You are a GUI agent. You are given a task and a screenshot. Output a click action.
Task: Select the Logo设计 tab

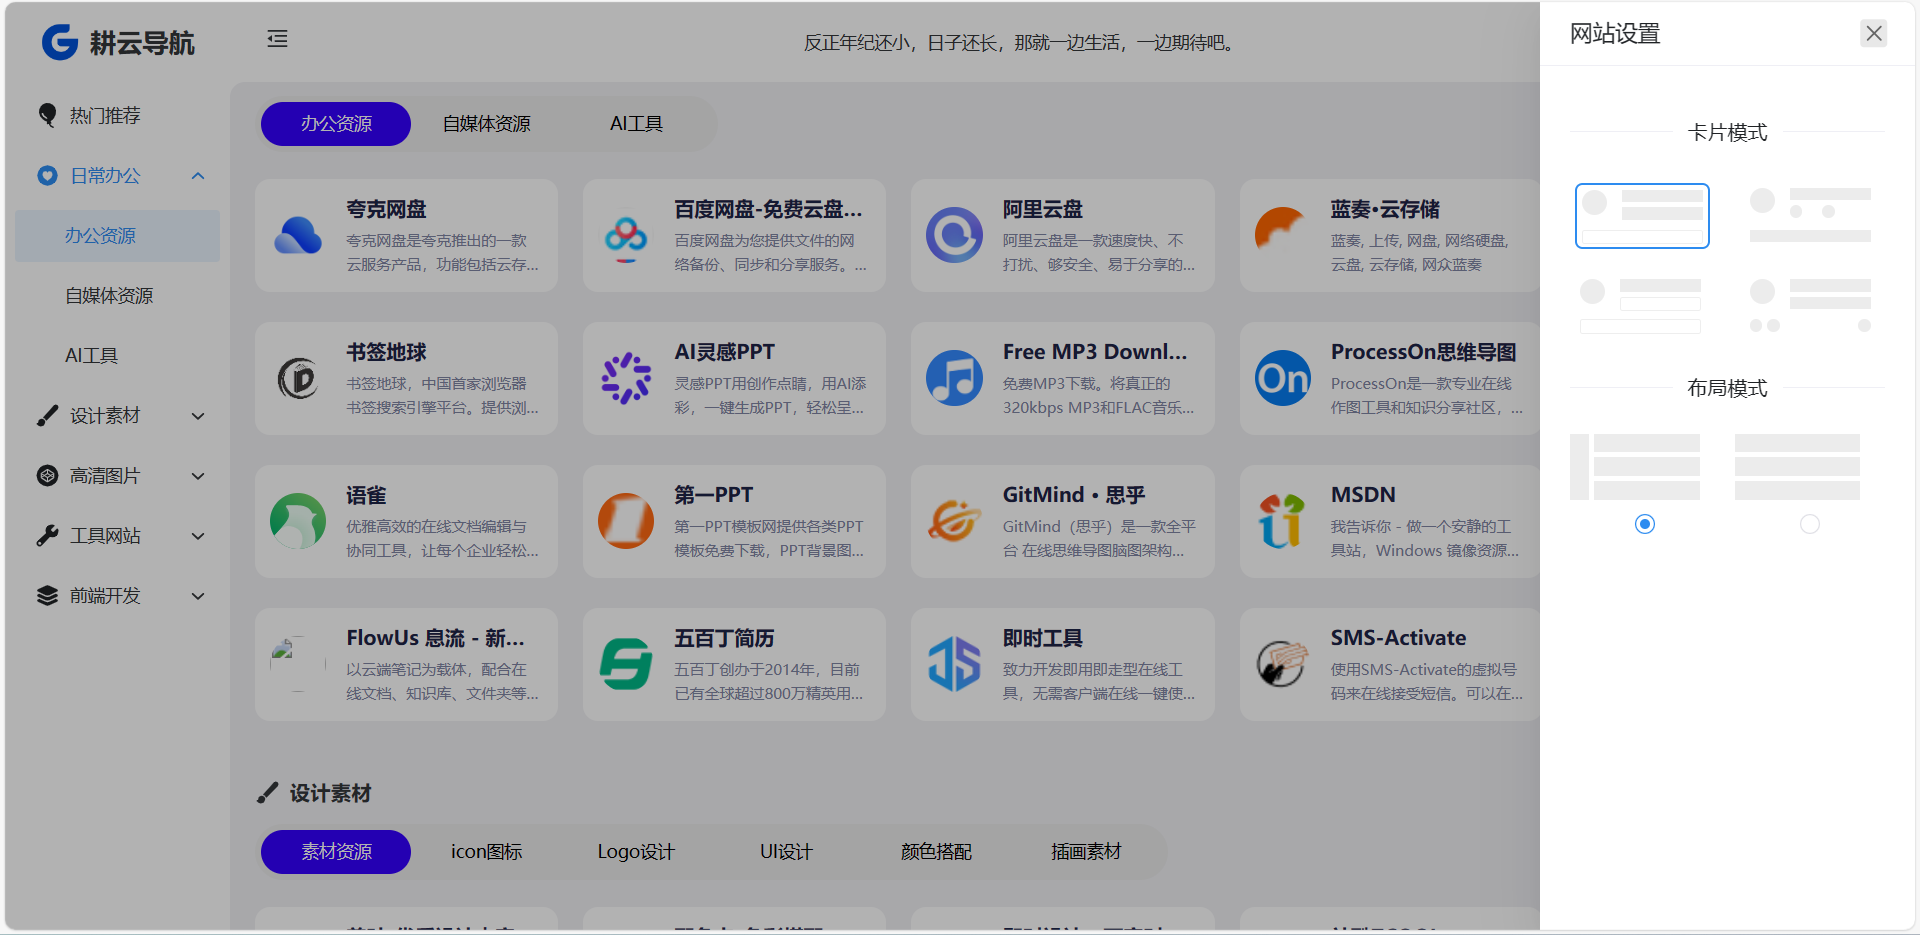coord(636,852)
